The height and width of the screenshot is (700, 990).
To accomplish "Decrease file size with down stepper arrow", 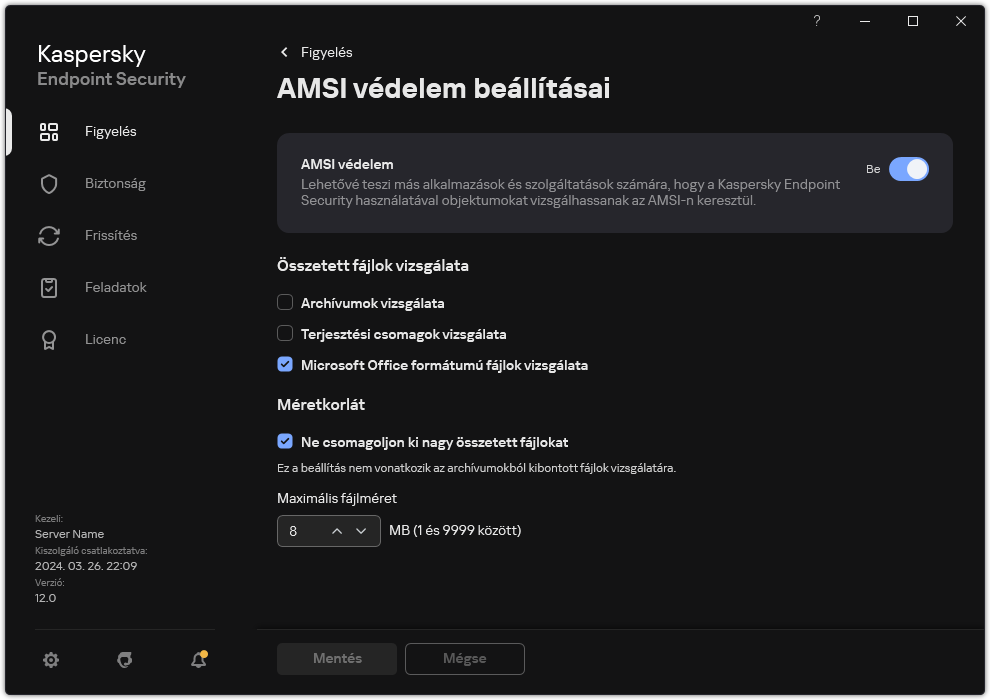I will point(362,531).
